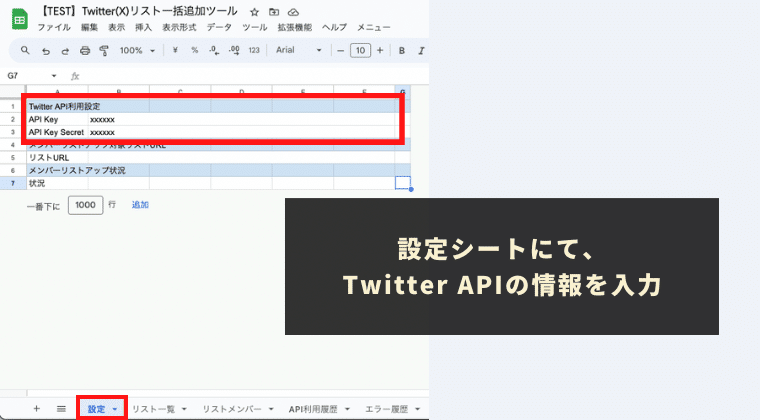Open the 編集 menu
This screenshot has width=760, height=420.
89,28
